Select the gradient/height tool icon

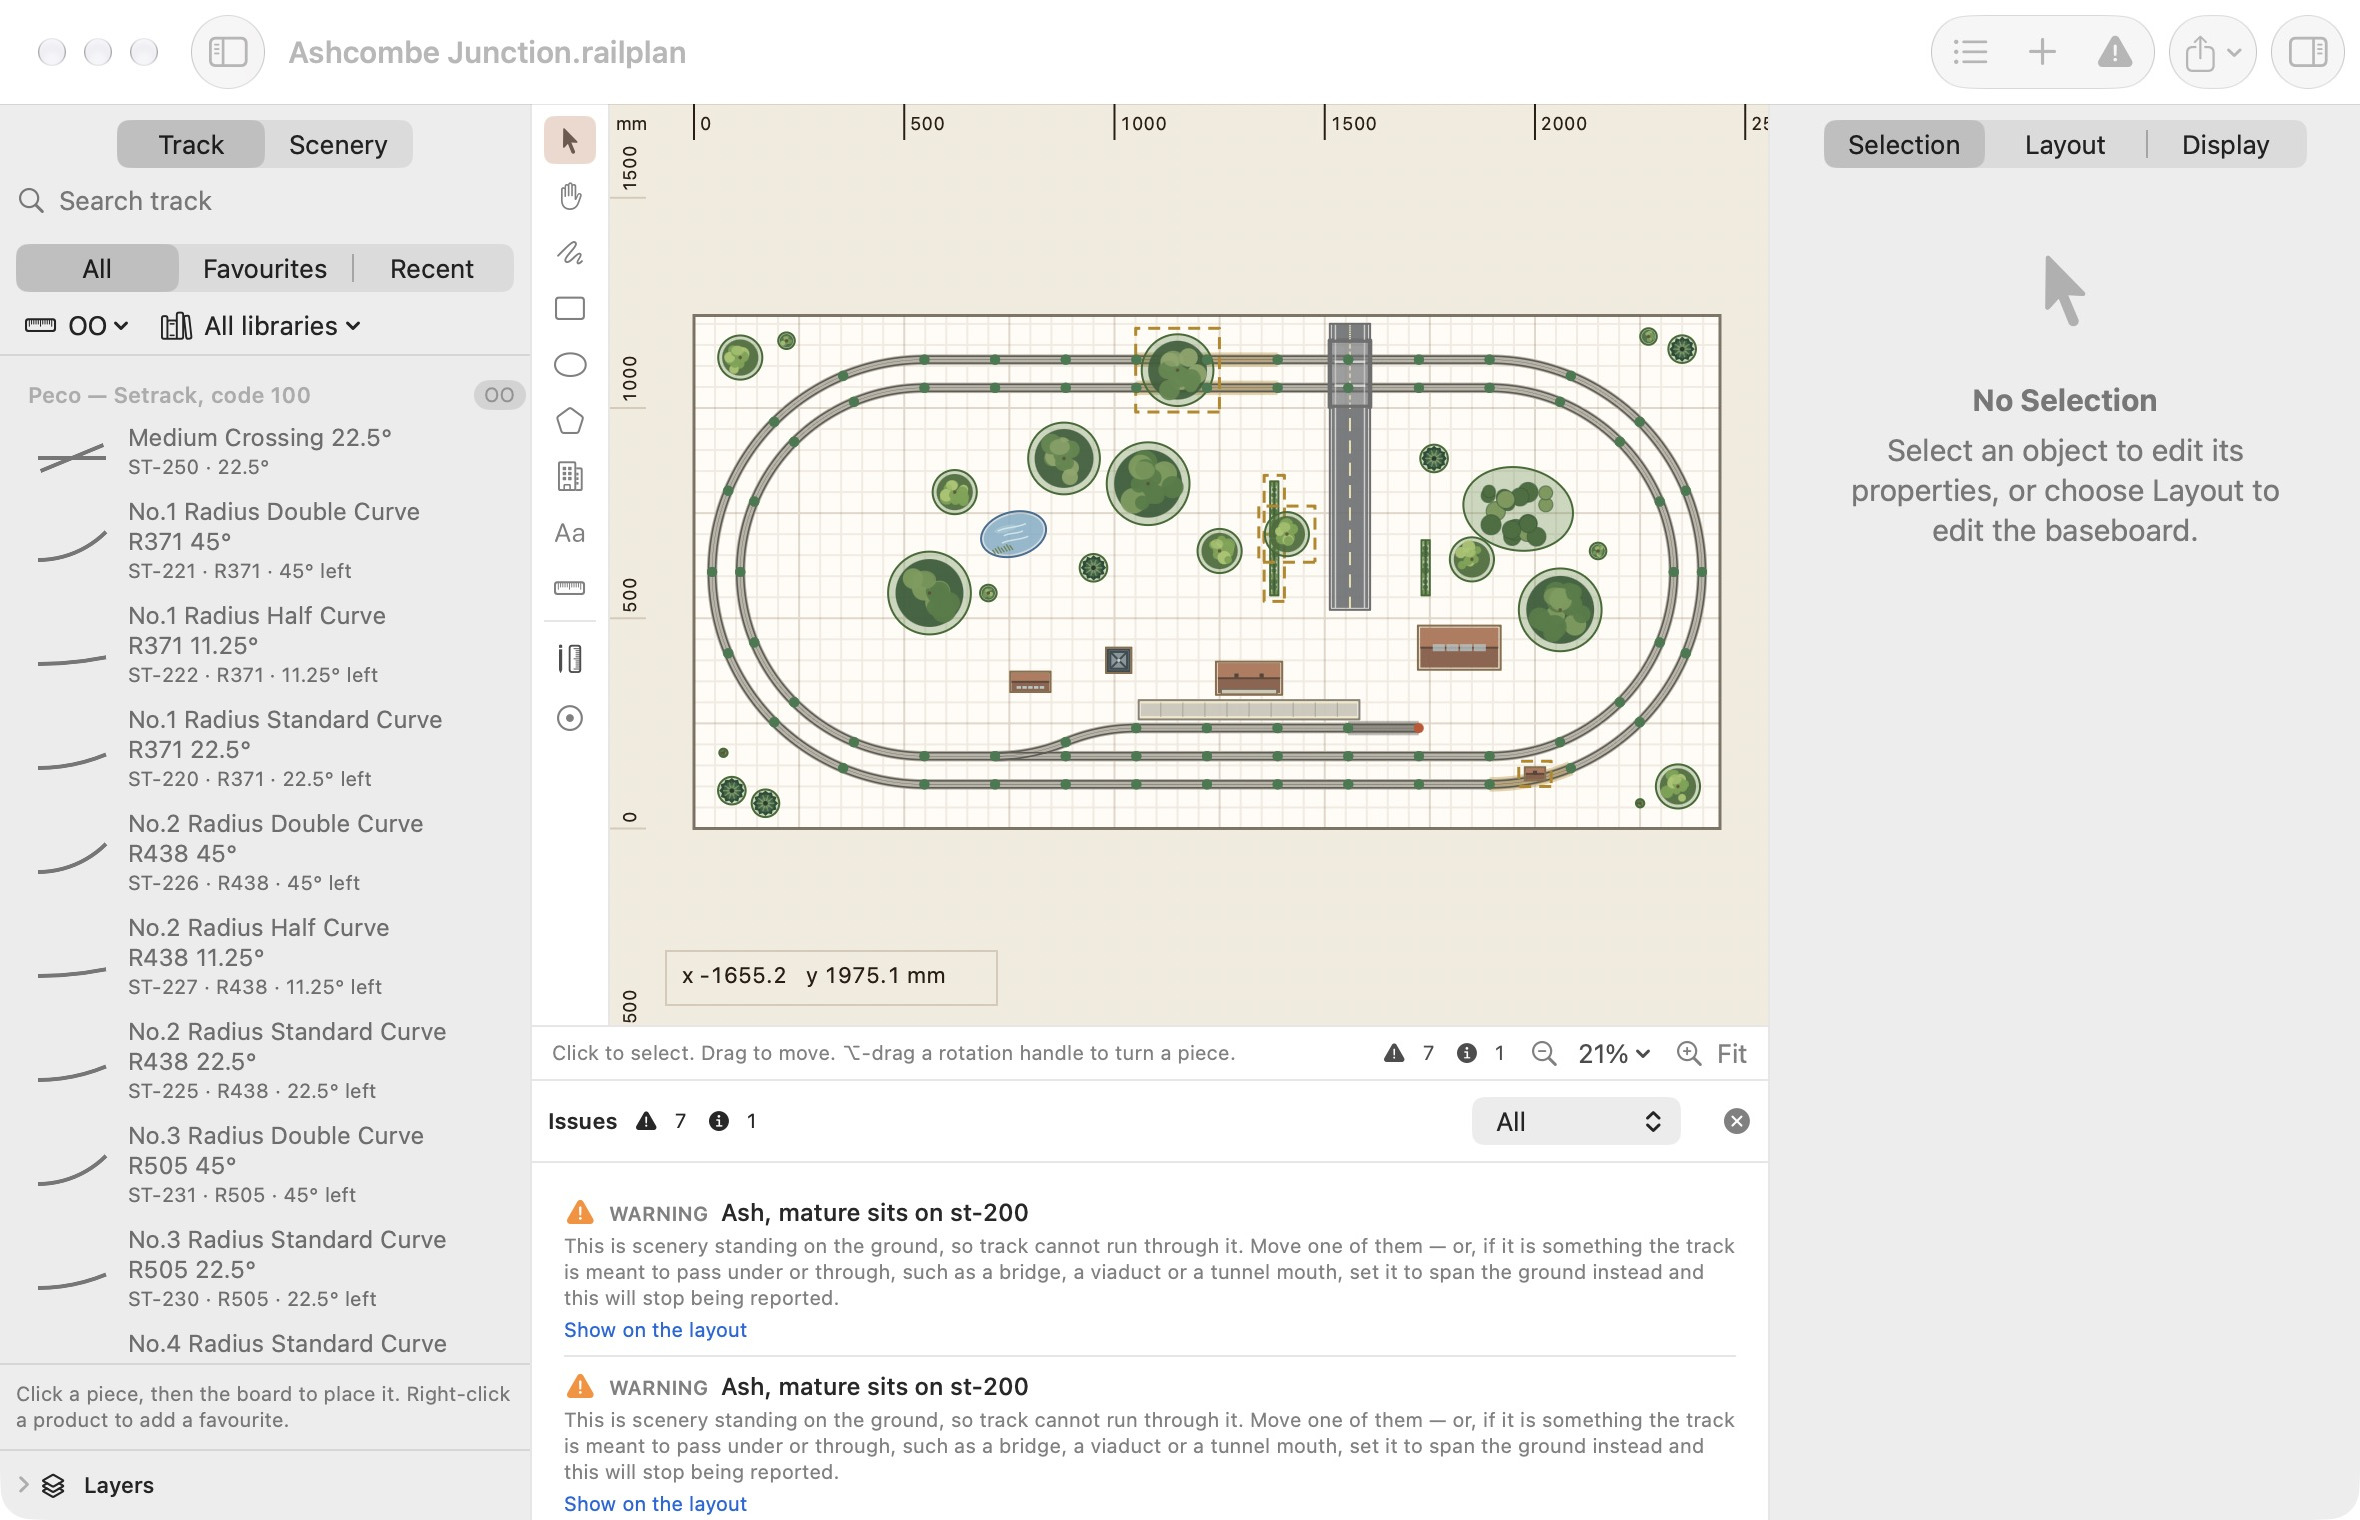click(570, 659)
